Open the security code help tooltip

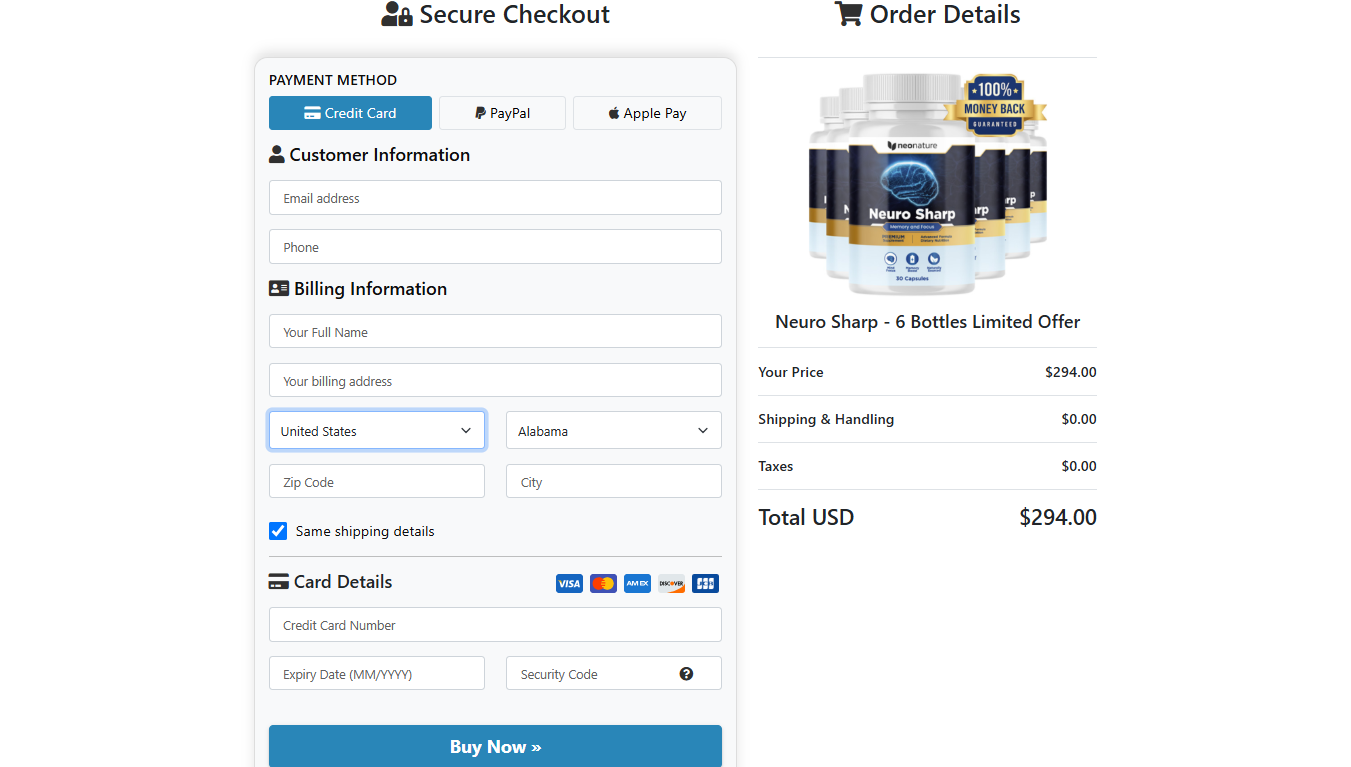click(686, 673)
